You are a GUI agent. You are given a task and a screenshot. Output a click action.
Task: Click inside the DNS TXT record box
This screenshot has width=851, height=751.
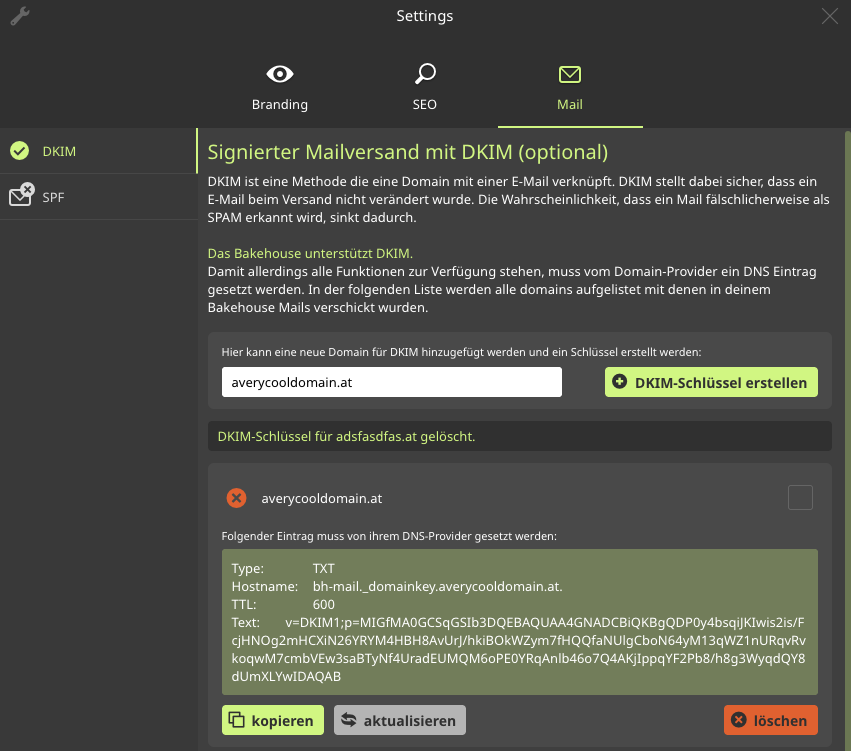519,621
